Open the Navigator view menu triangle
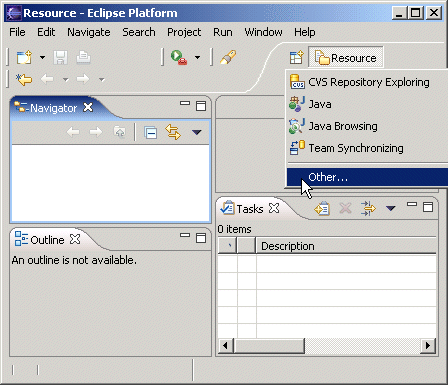This screenshot has height=385, width=448. click(x=197, y=132)
